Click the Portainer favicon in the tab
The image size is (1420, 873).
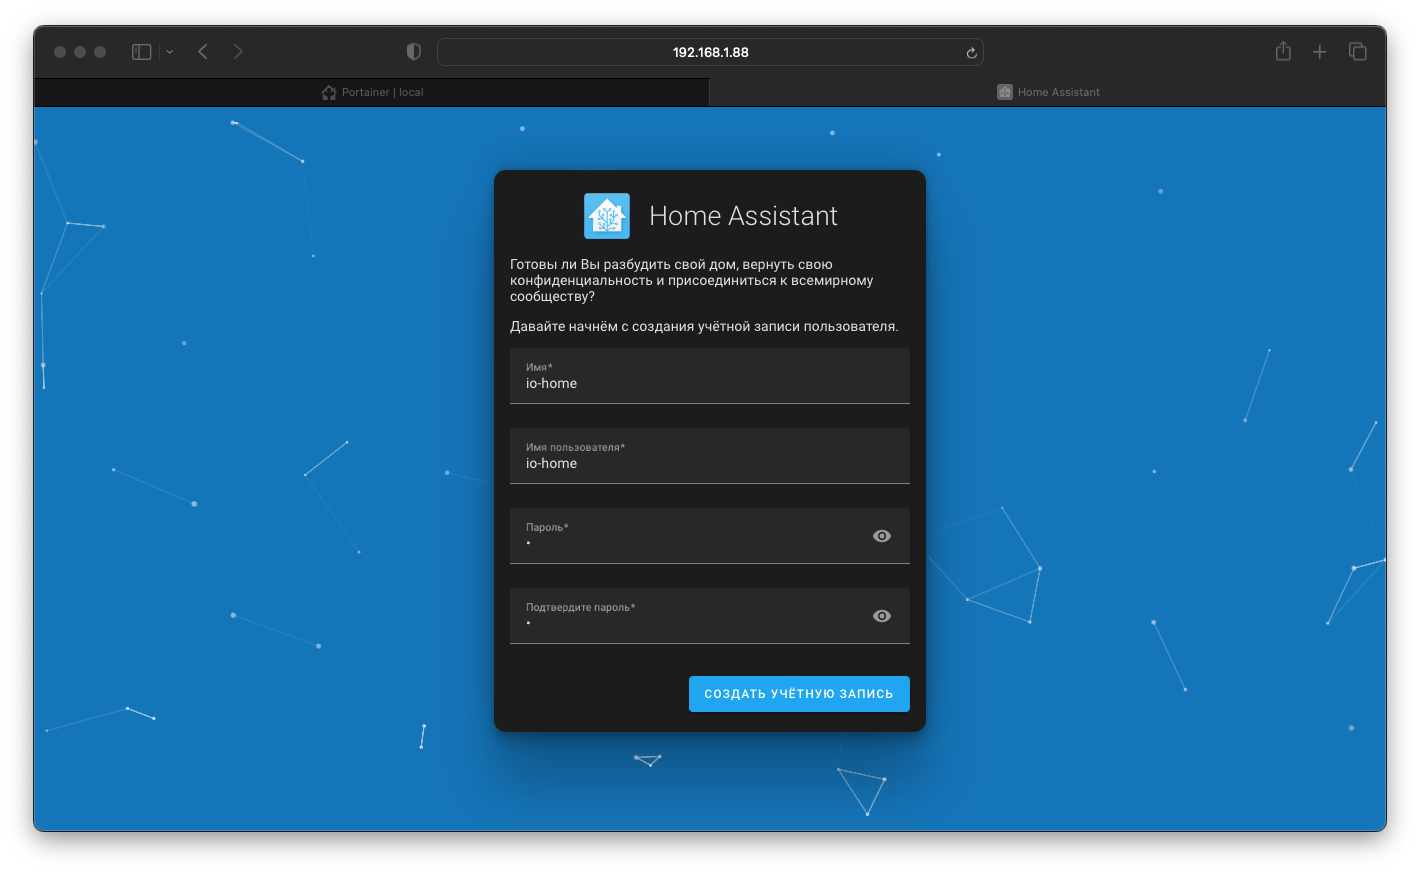(329, 91)
